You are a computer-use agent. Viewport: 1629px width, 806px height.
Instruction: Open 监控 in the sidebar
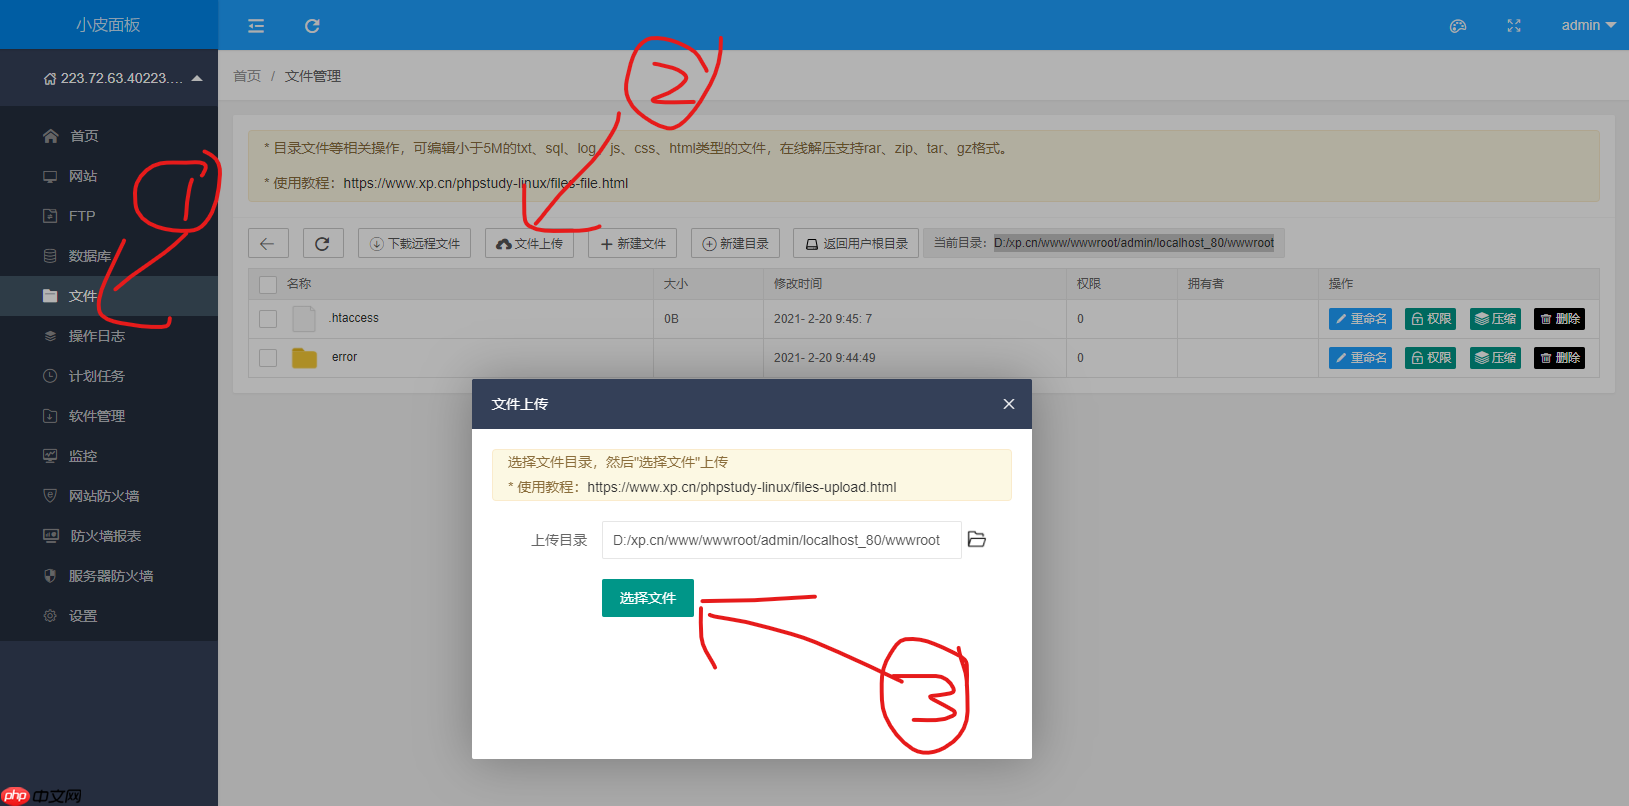tap(109, 456)
